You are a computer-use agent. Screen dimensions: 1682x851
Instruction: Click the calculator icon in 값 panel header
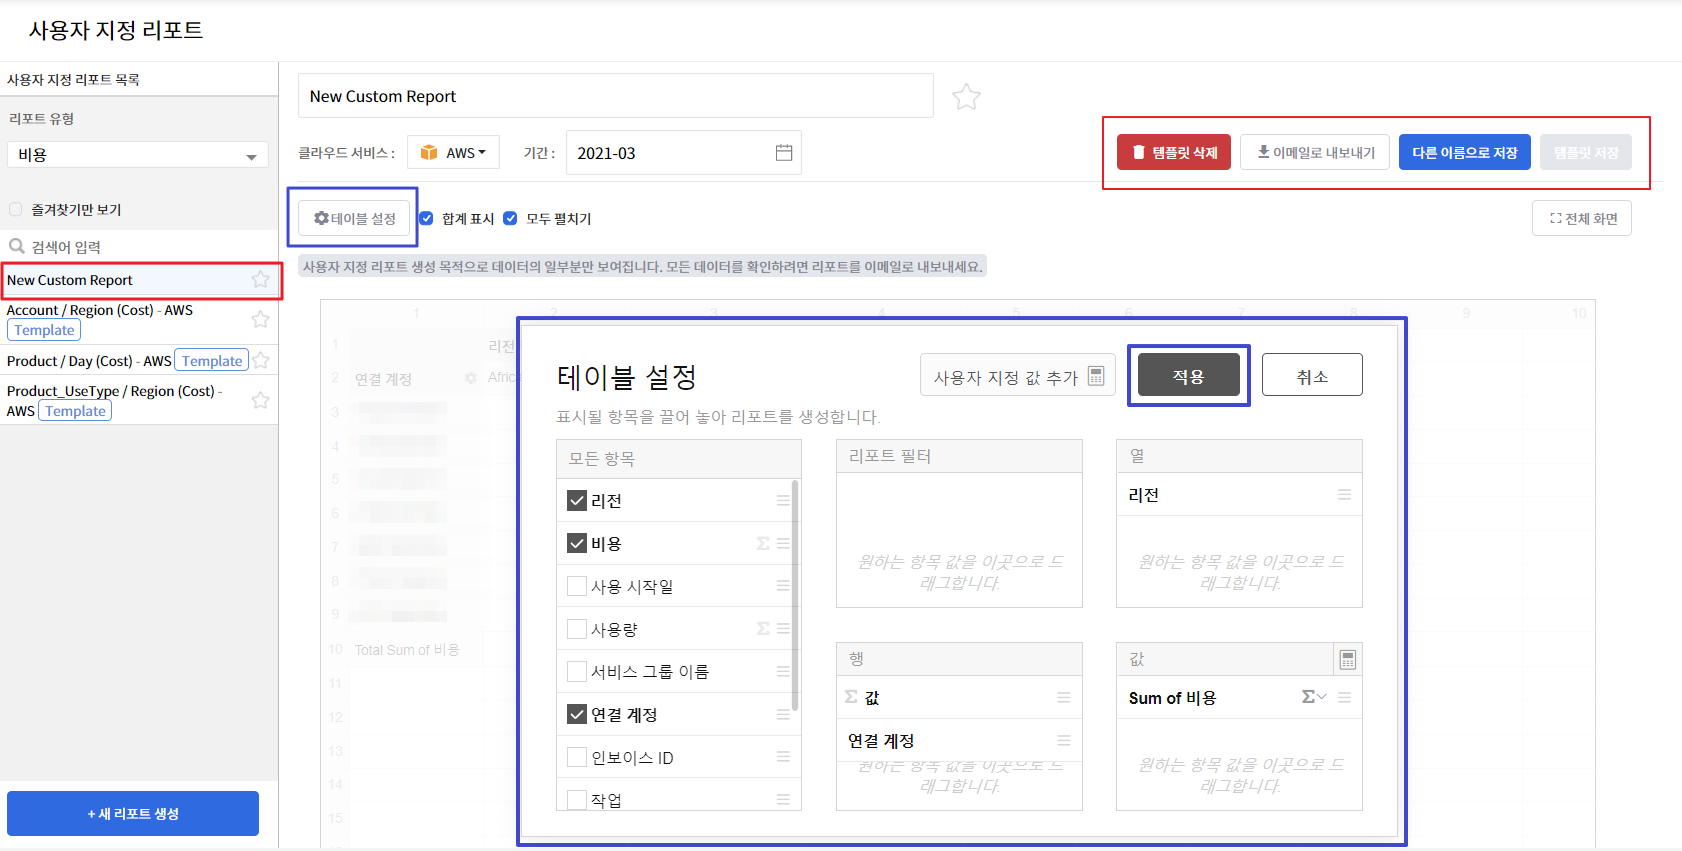pos(1347,660)
